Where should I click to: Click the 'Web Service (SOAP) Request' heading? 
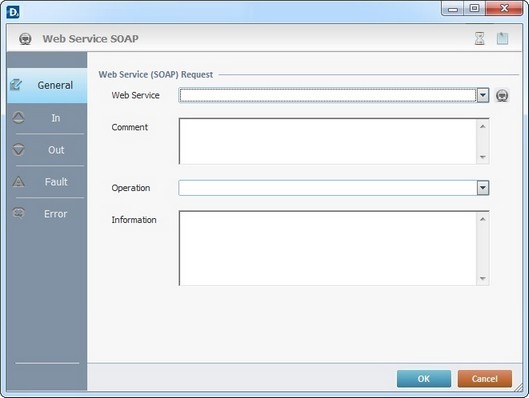156,75
